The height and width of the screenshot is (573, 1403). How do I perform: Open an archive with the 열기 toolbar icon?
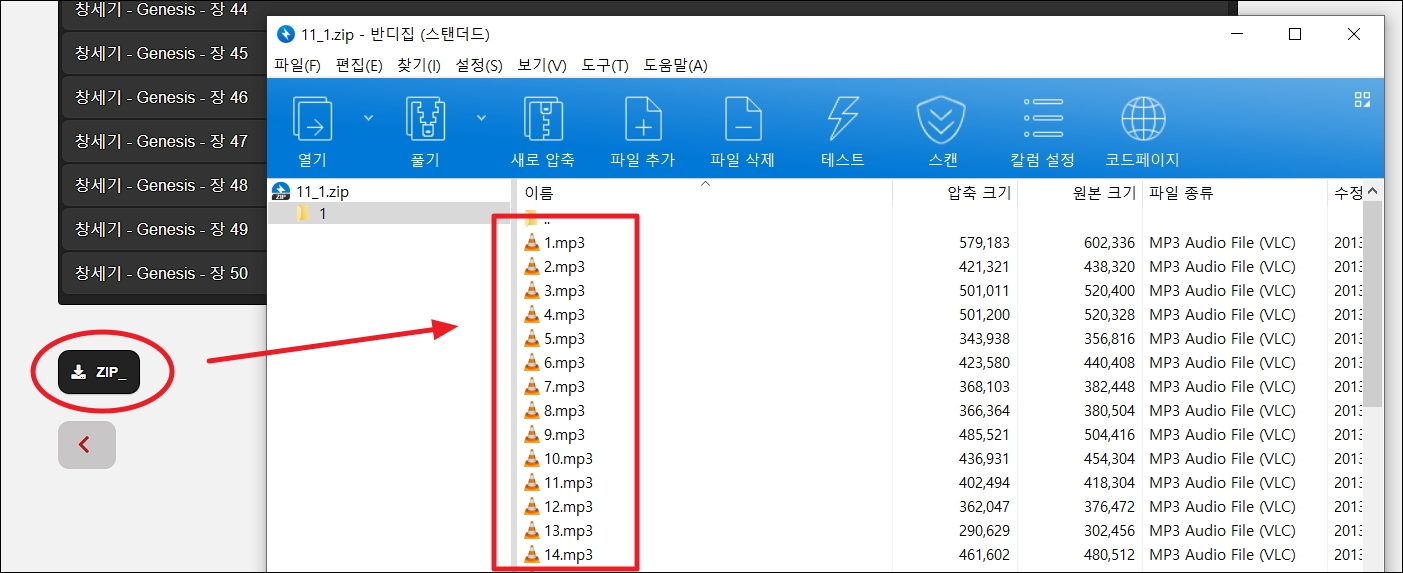pyautogui.click(x=312, y=131)
